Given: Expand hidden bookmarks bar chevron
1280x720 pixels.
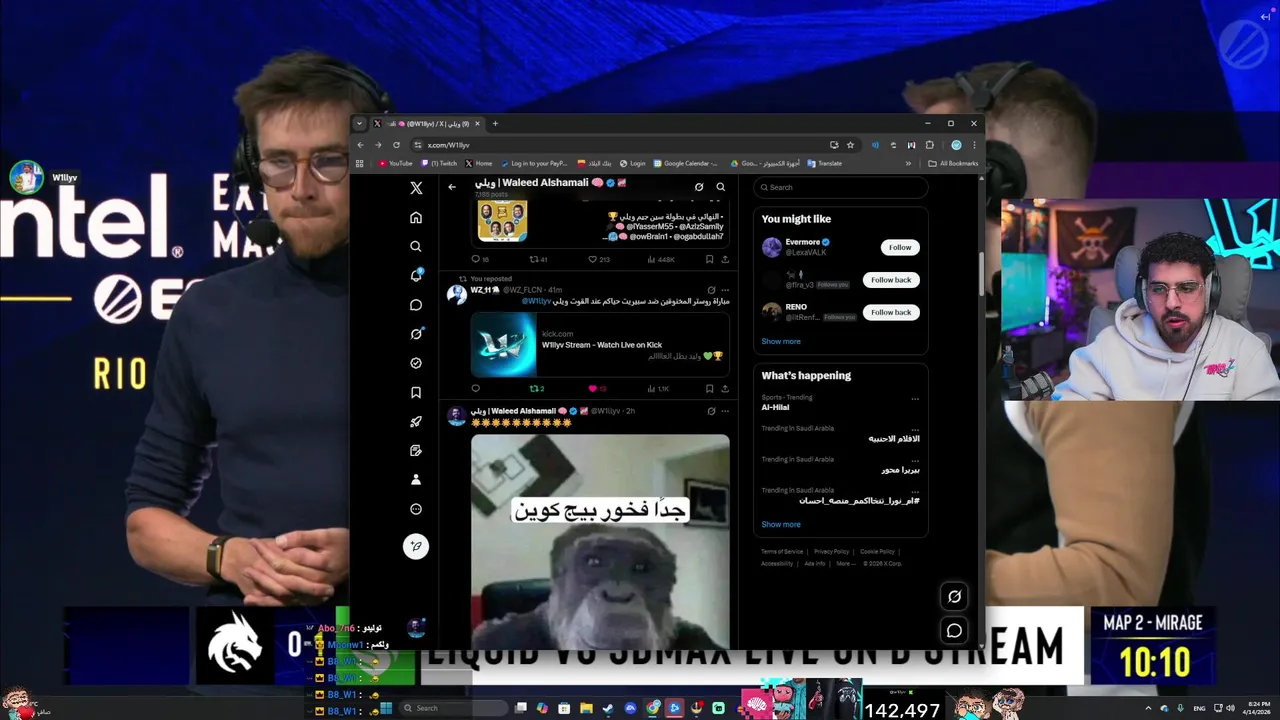Looking at the screenshot, I should (x=909, y=163).
